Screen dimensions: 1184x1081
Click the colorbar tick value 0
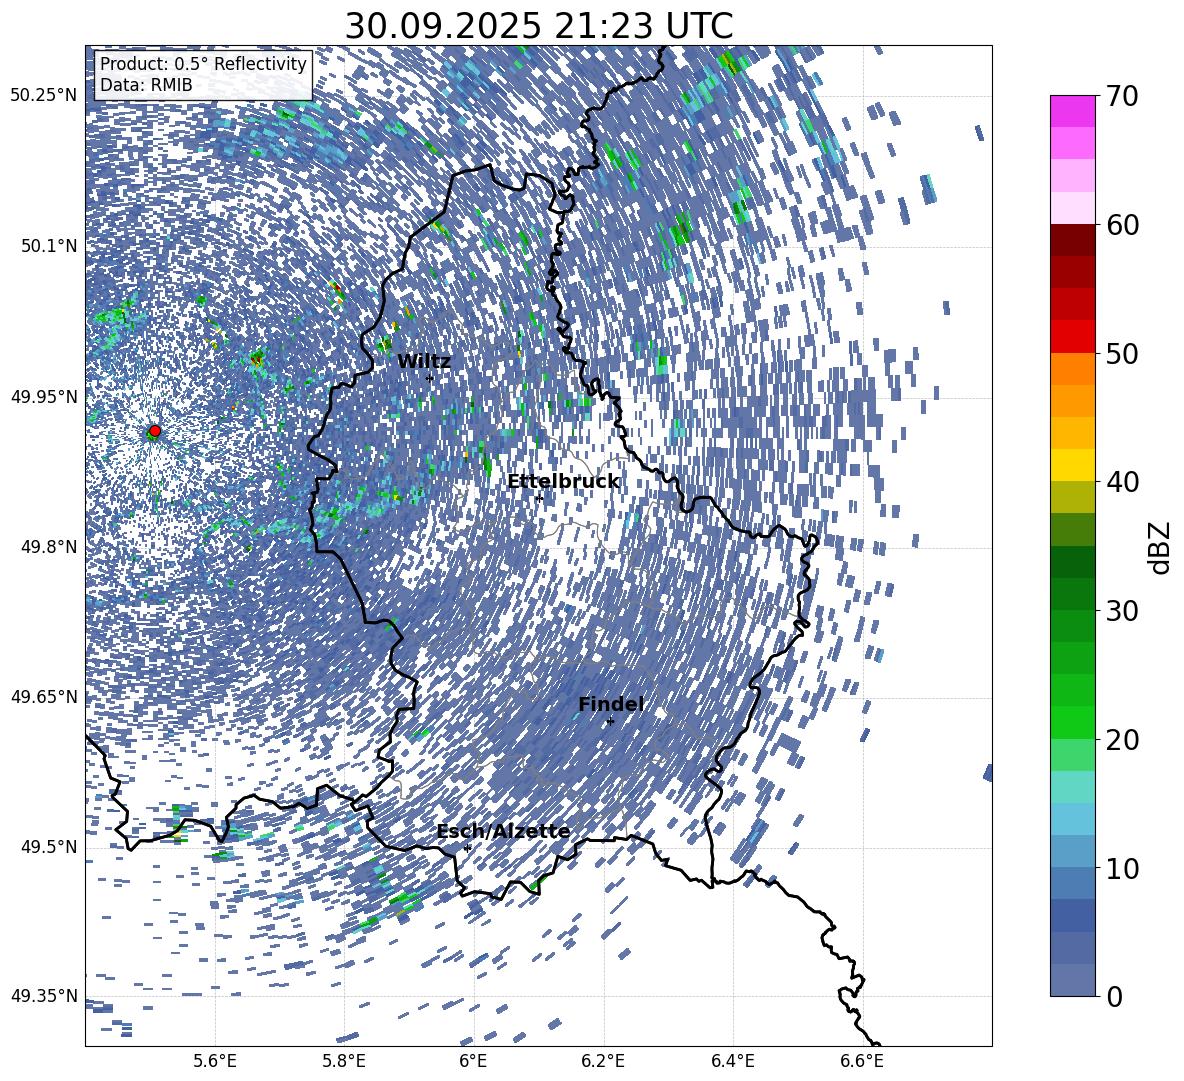1114,996
